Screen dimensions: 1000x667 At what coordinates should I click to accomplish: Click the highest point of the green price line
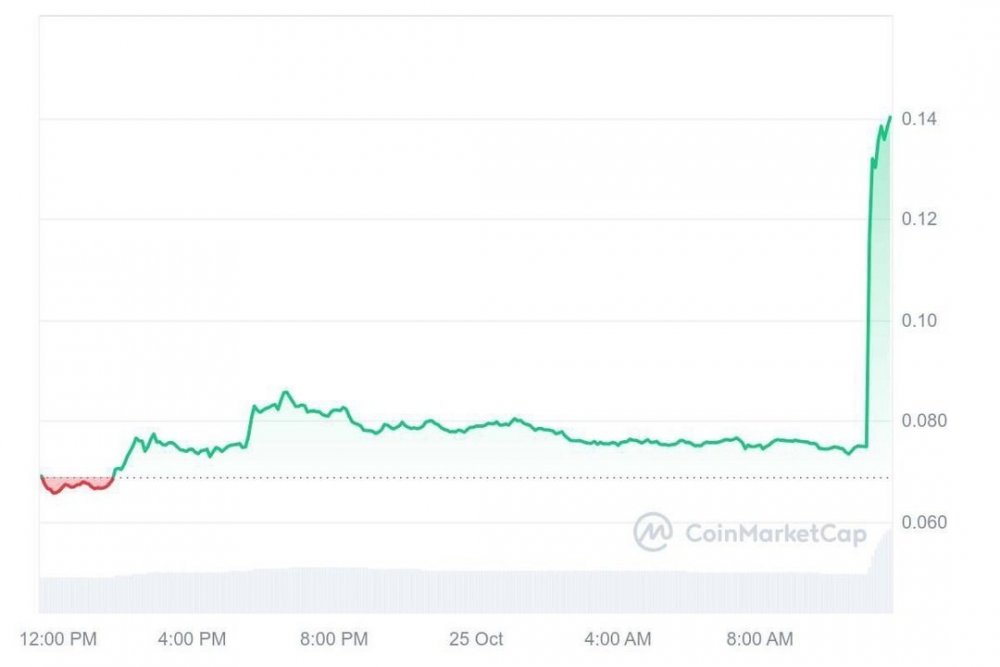889,118
